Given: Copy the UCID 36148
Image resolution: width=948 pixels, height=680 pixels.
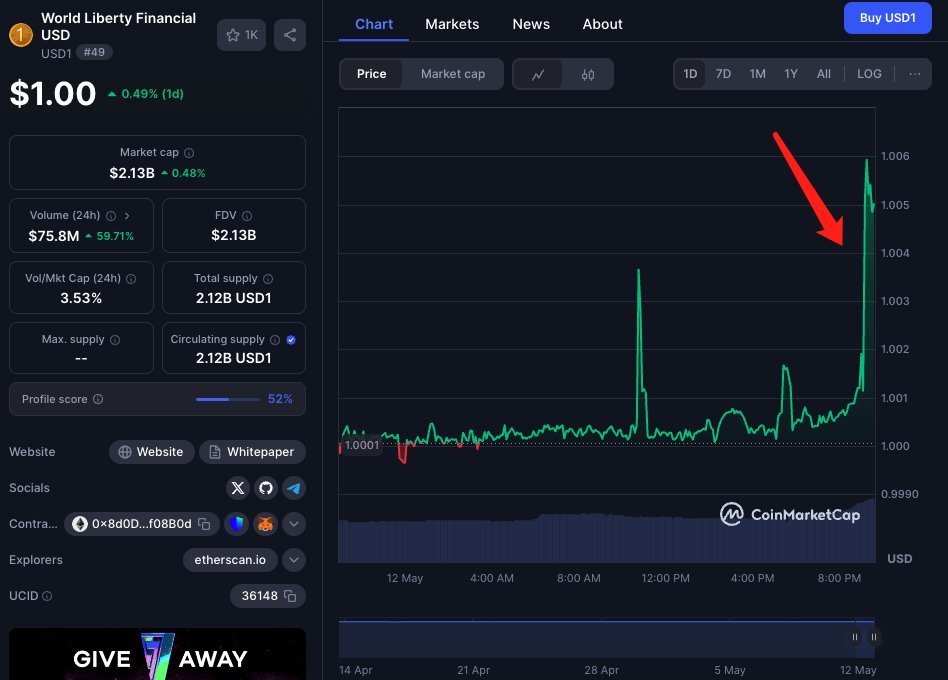Looking at the screenshot, I should (290, 596).
